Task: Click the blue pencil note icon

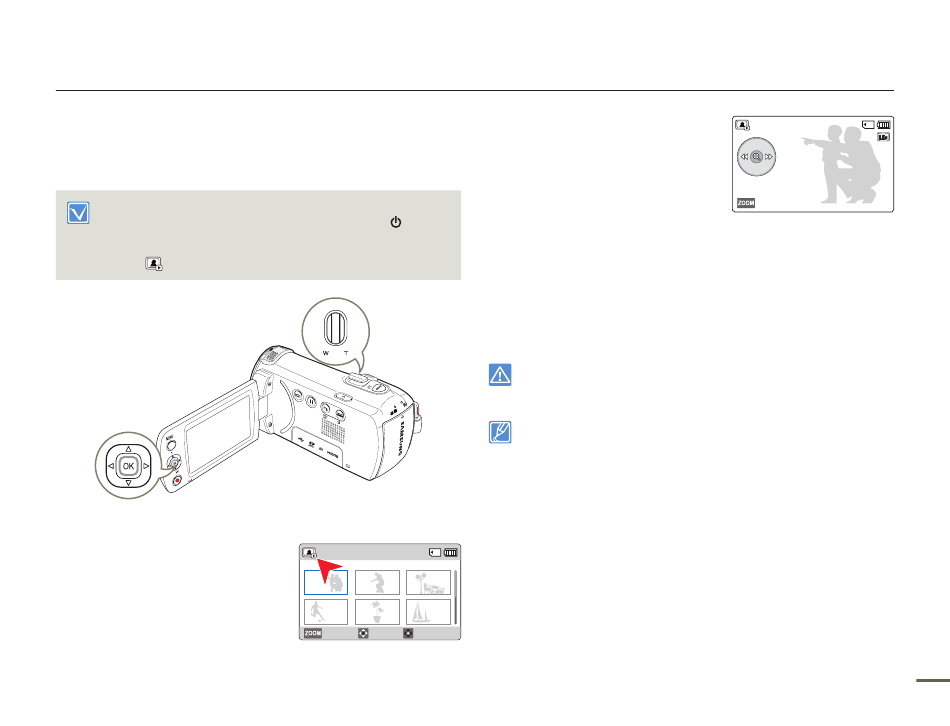Action: pyautogui.click(x=500, y=432)
